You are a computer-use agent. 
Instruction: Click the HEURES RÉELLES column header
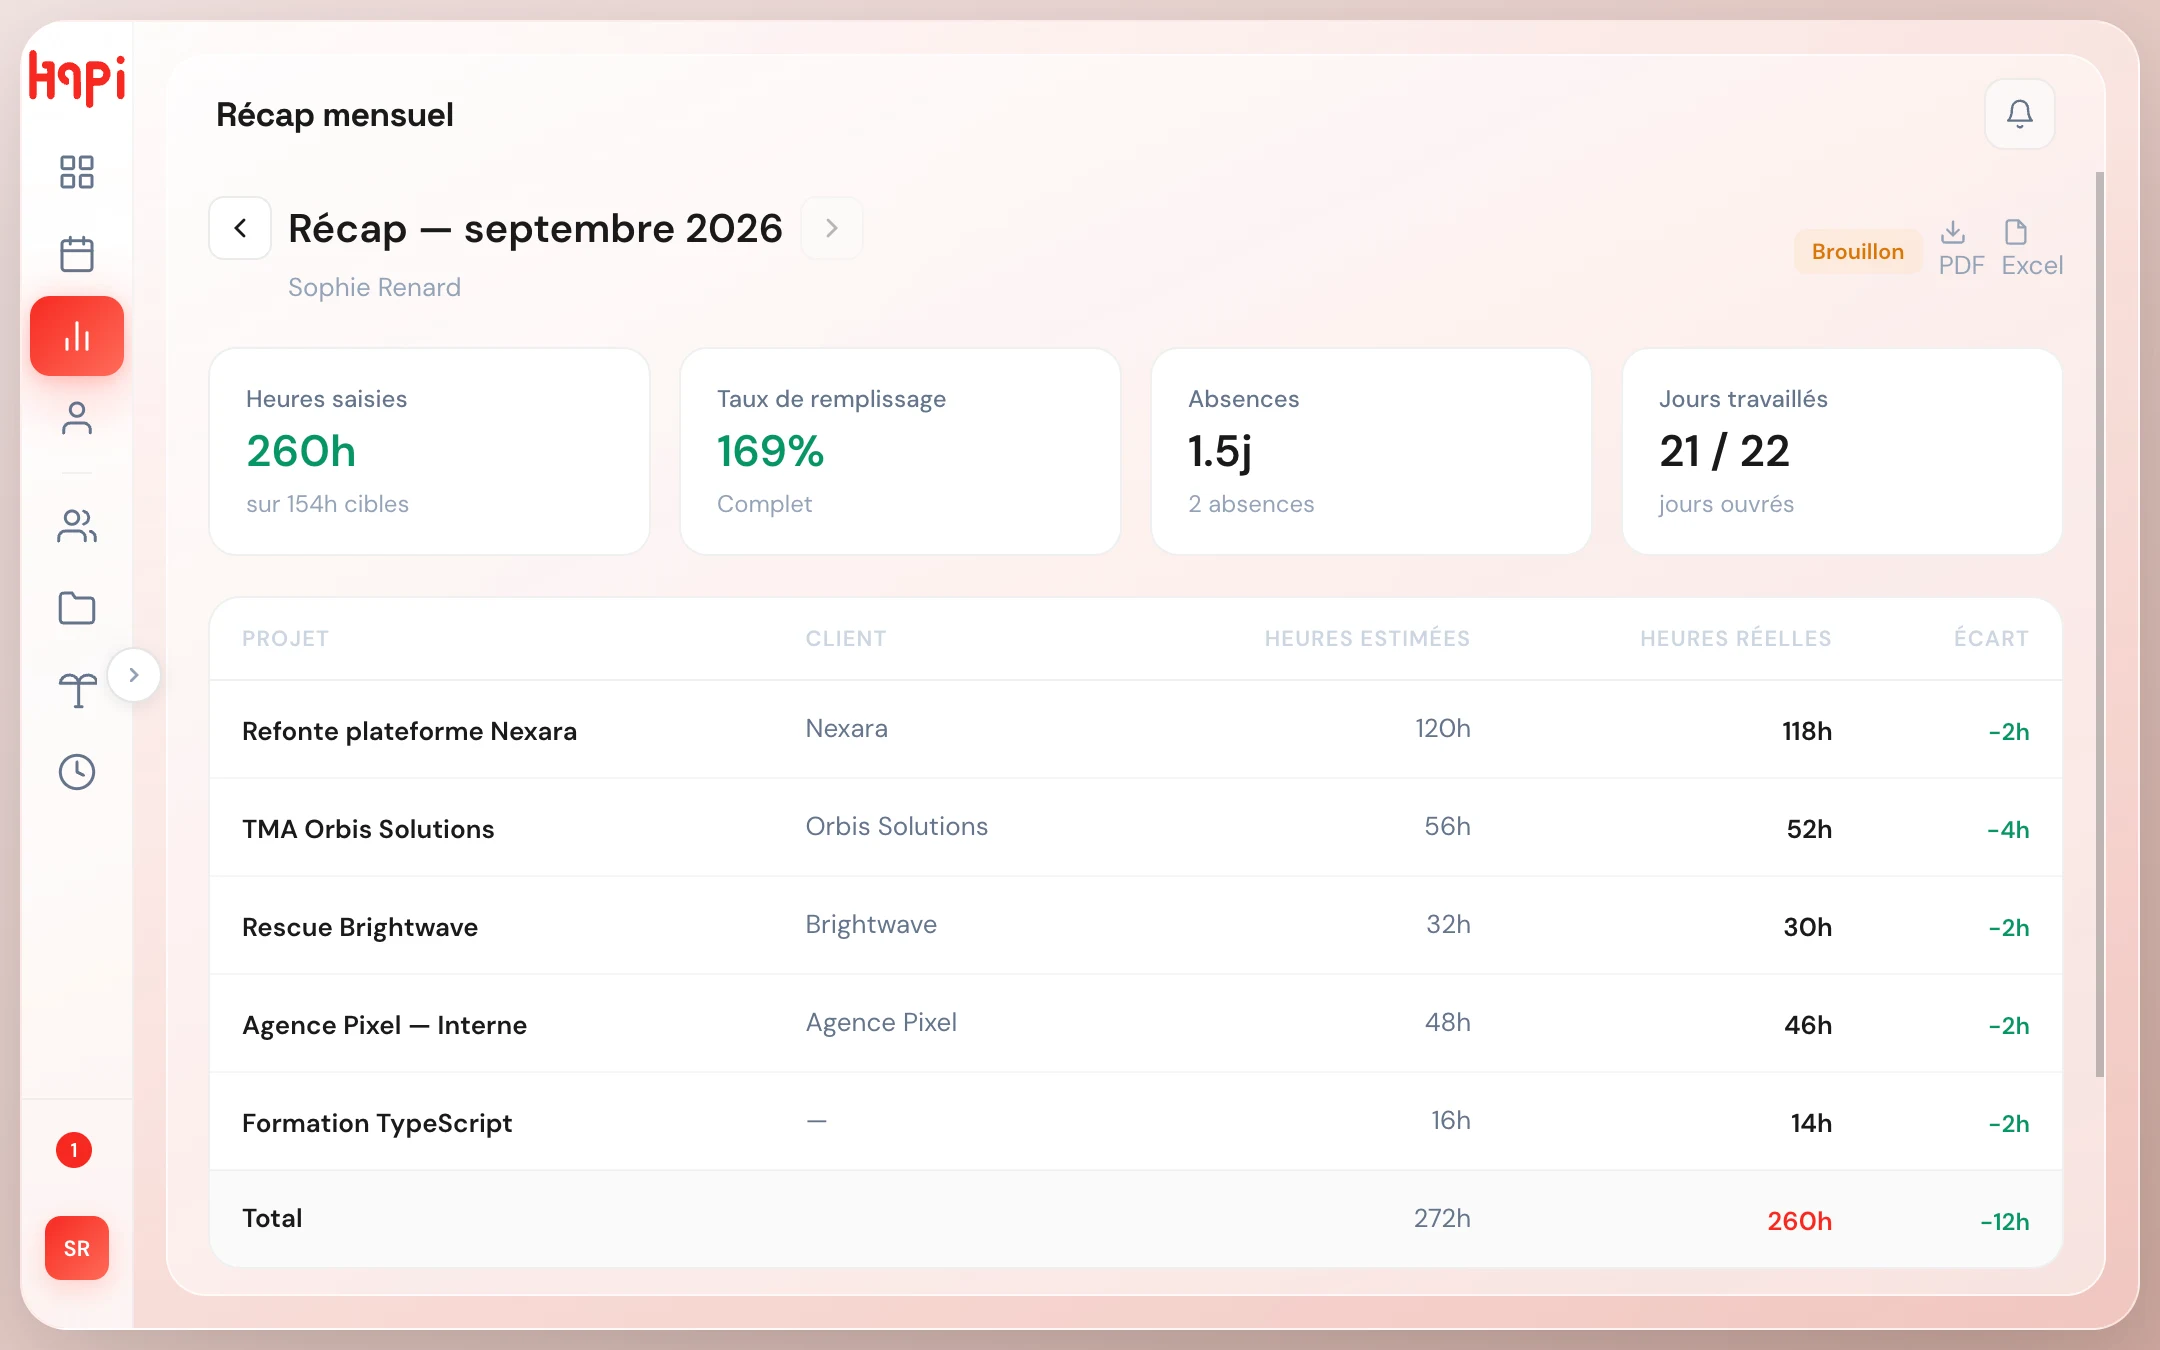tap(1735, 638)
